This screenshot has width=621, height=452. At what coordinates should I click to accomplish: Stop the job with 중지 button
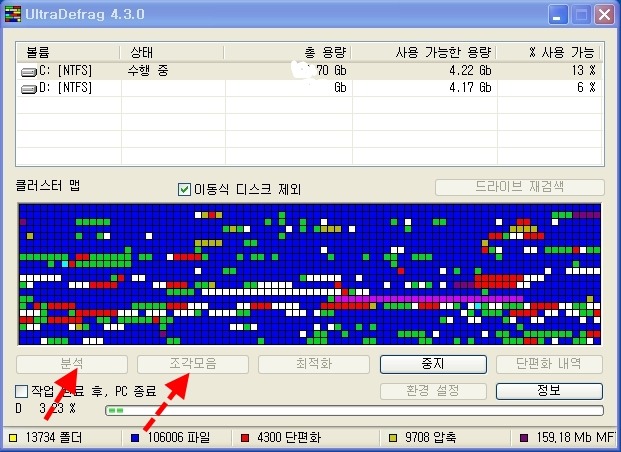(433, 364)
